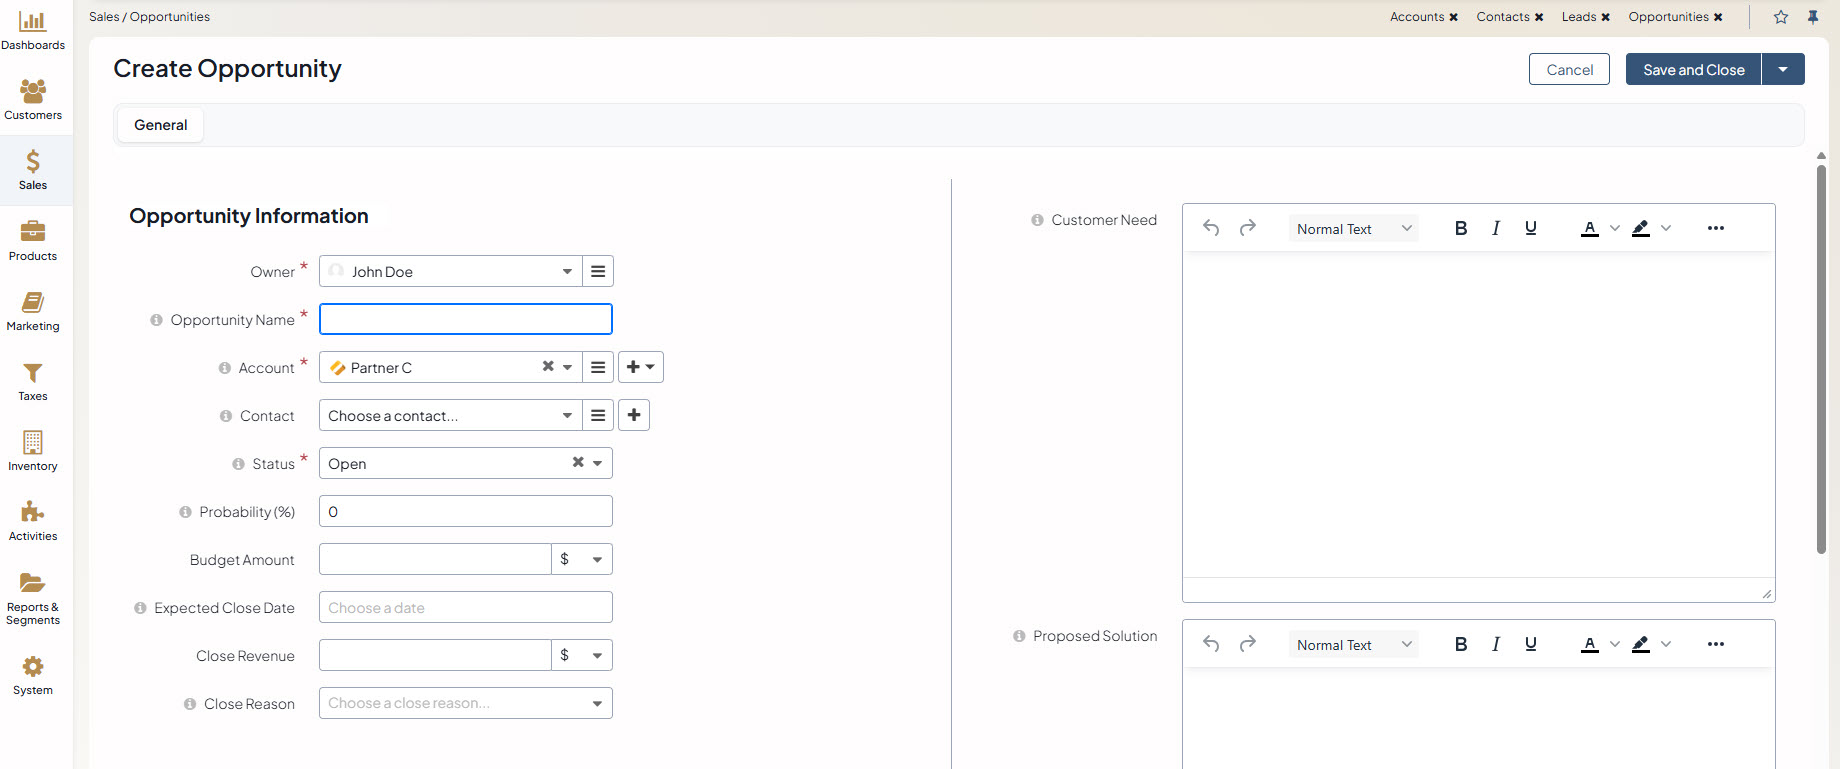The height and width of the screenshot is (769, 1840).
Task: Open the Close Reason dropdown
Action: click(597, 703)
